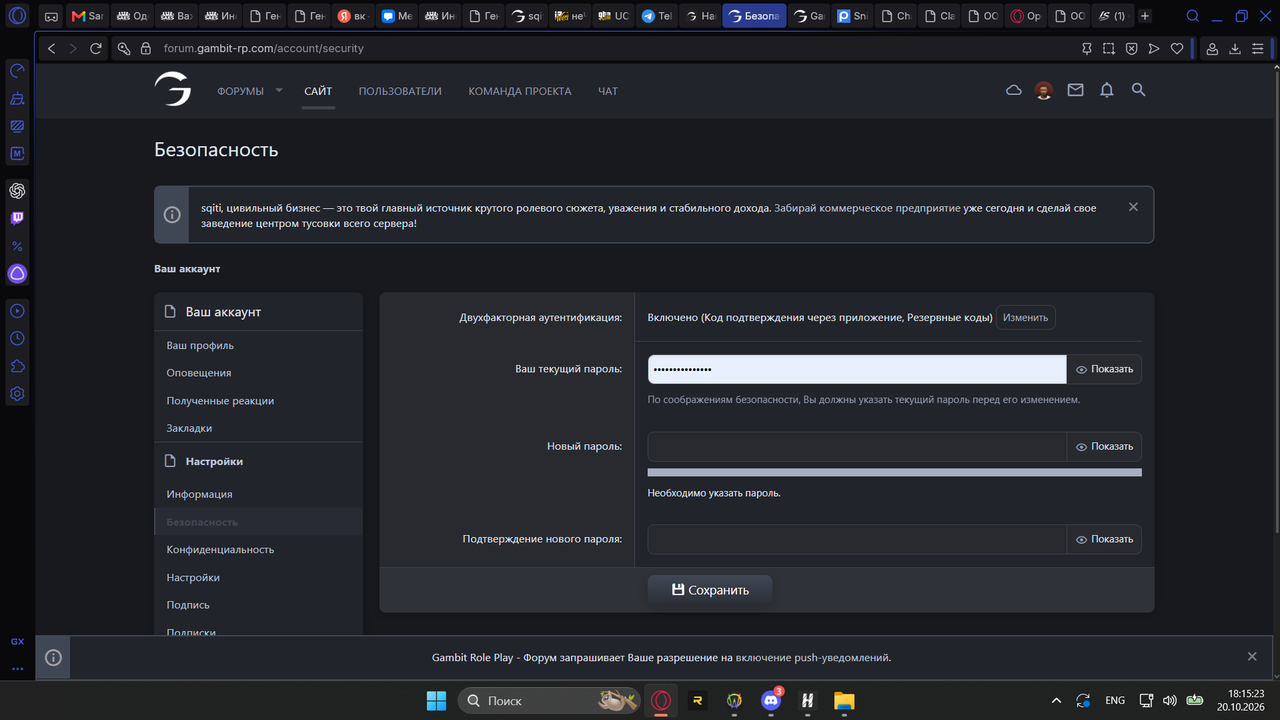This screenshot has height=720, width=1280.
Task: Show the password confirmation text
Action: tap(1105, 539)
